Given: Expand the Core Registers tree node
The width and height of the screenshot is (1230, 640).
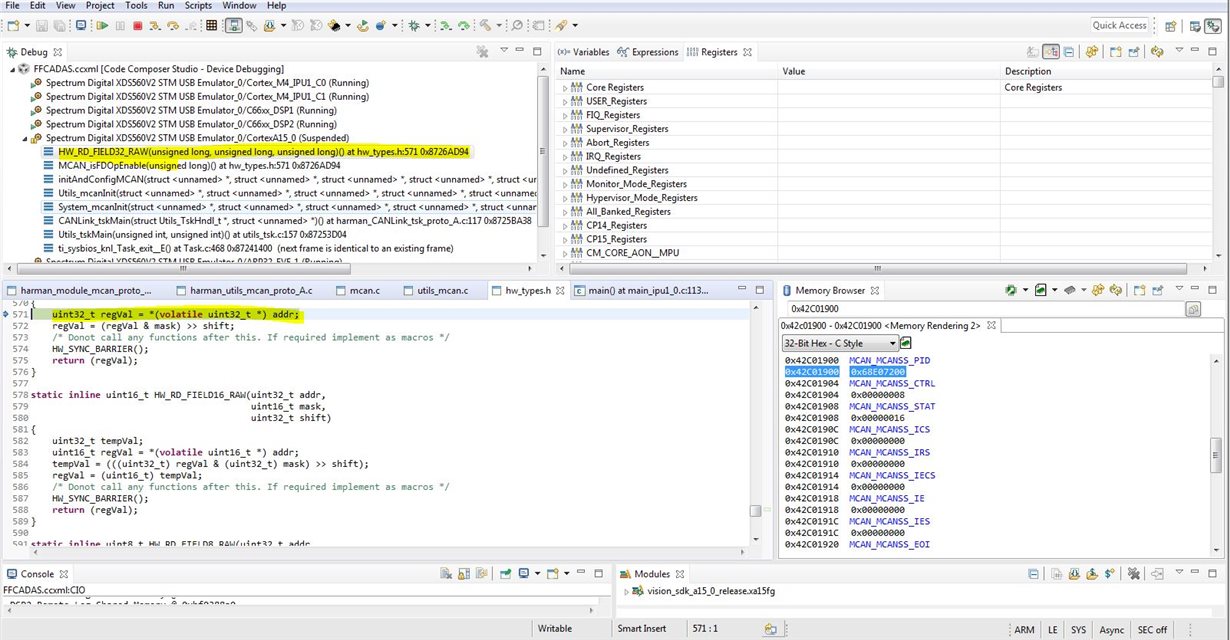Looking at the screenshot, I should 565,88.
